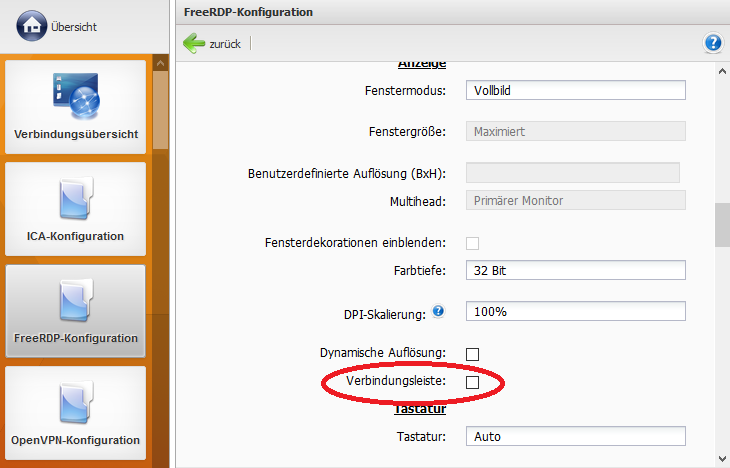Viewport: 730px width, 468px height.
Task: Click the green zurück arrow icon
Action: tap(194, 44)
